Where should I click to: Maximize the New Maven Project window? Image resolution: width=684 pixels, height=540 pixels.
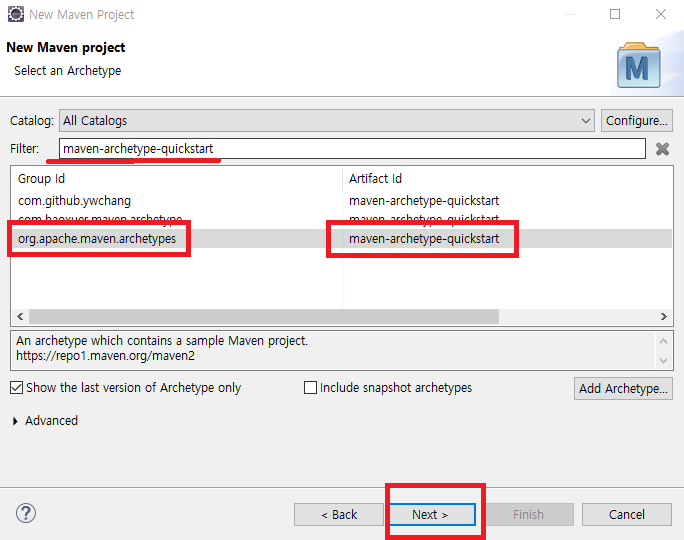(615, 14)
